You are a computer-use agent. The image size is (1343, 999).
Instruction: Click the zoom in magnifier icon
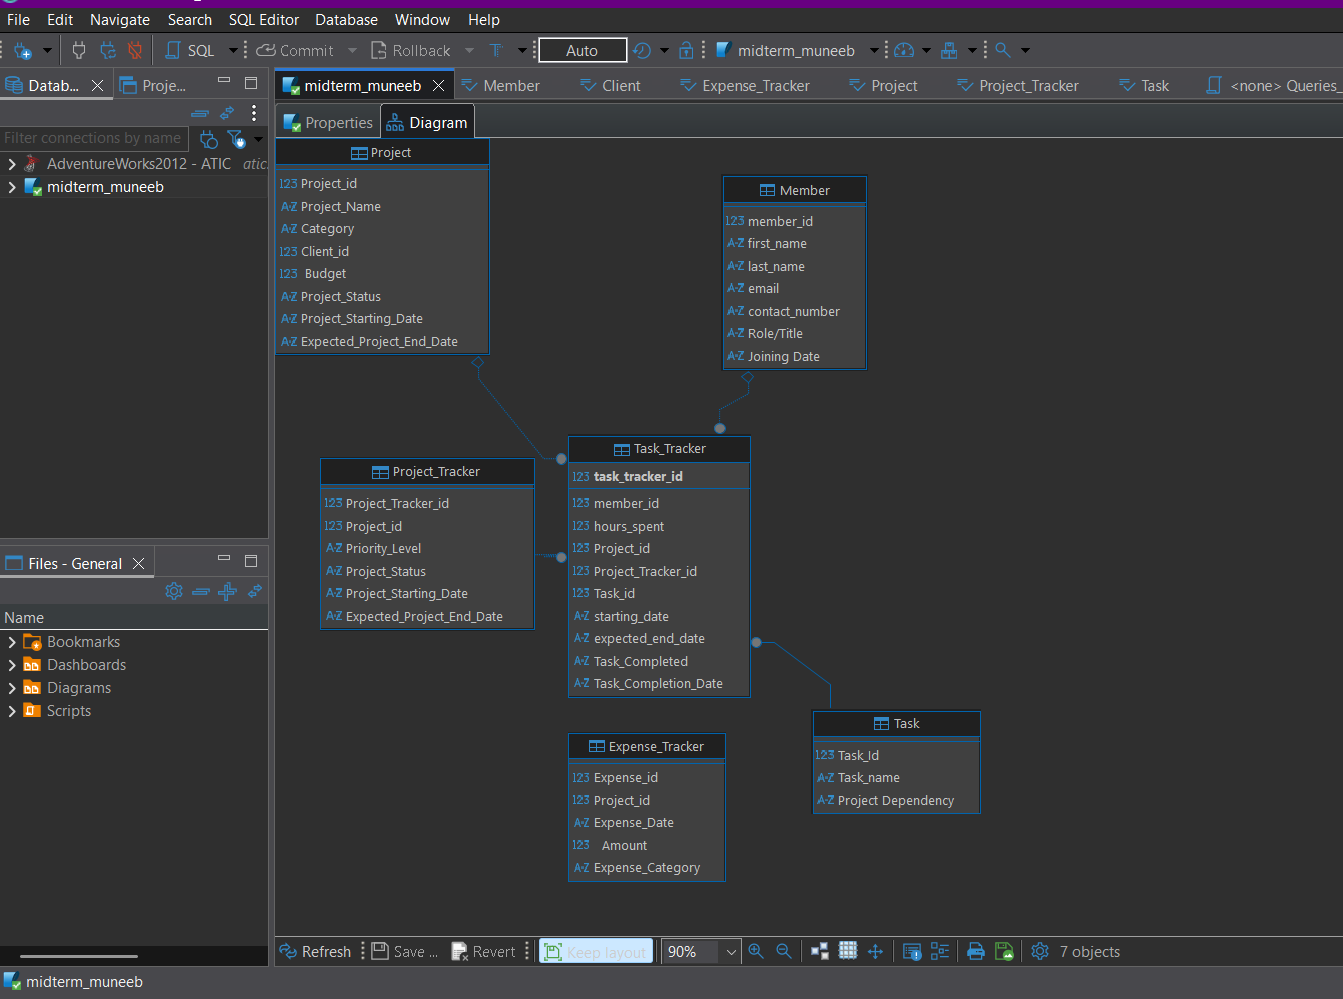(756, 951)
